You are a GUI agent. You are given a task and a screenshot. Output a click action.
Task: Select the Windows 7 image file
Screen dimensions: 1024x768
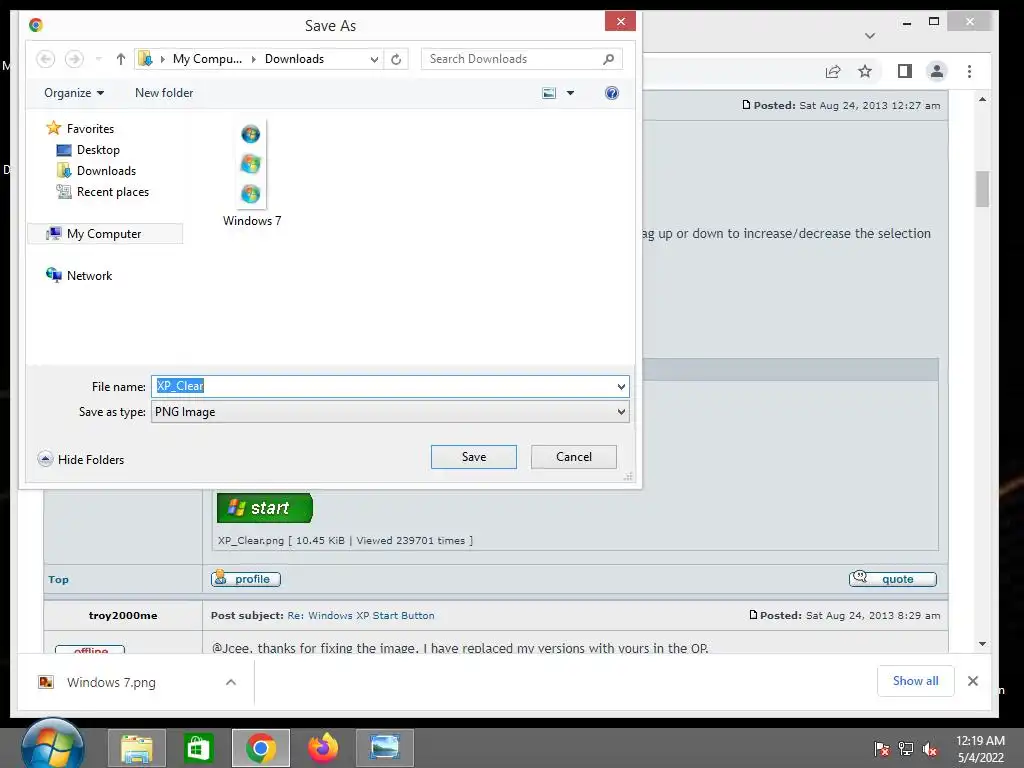point(251,174)
